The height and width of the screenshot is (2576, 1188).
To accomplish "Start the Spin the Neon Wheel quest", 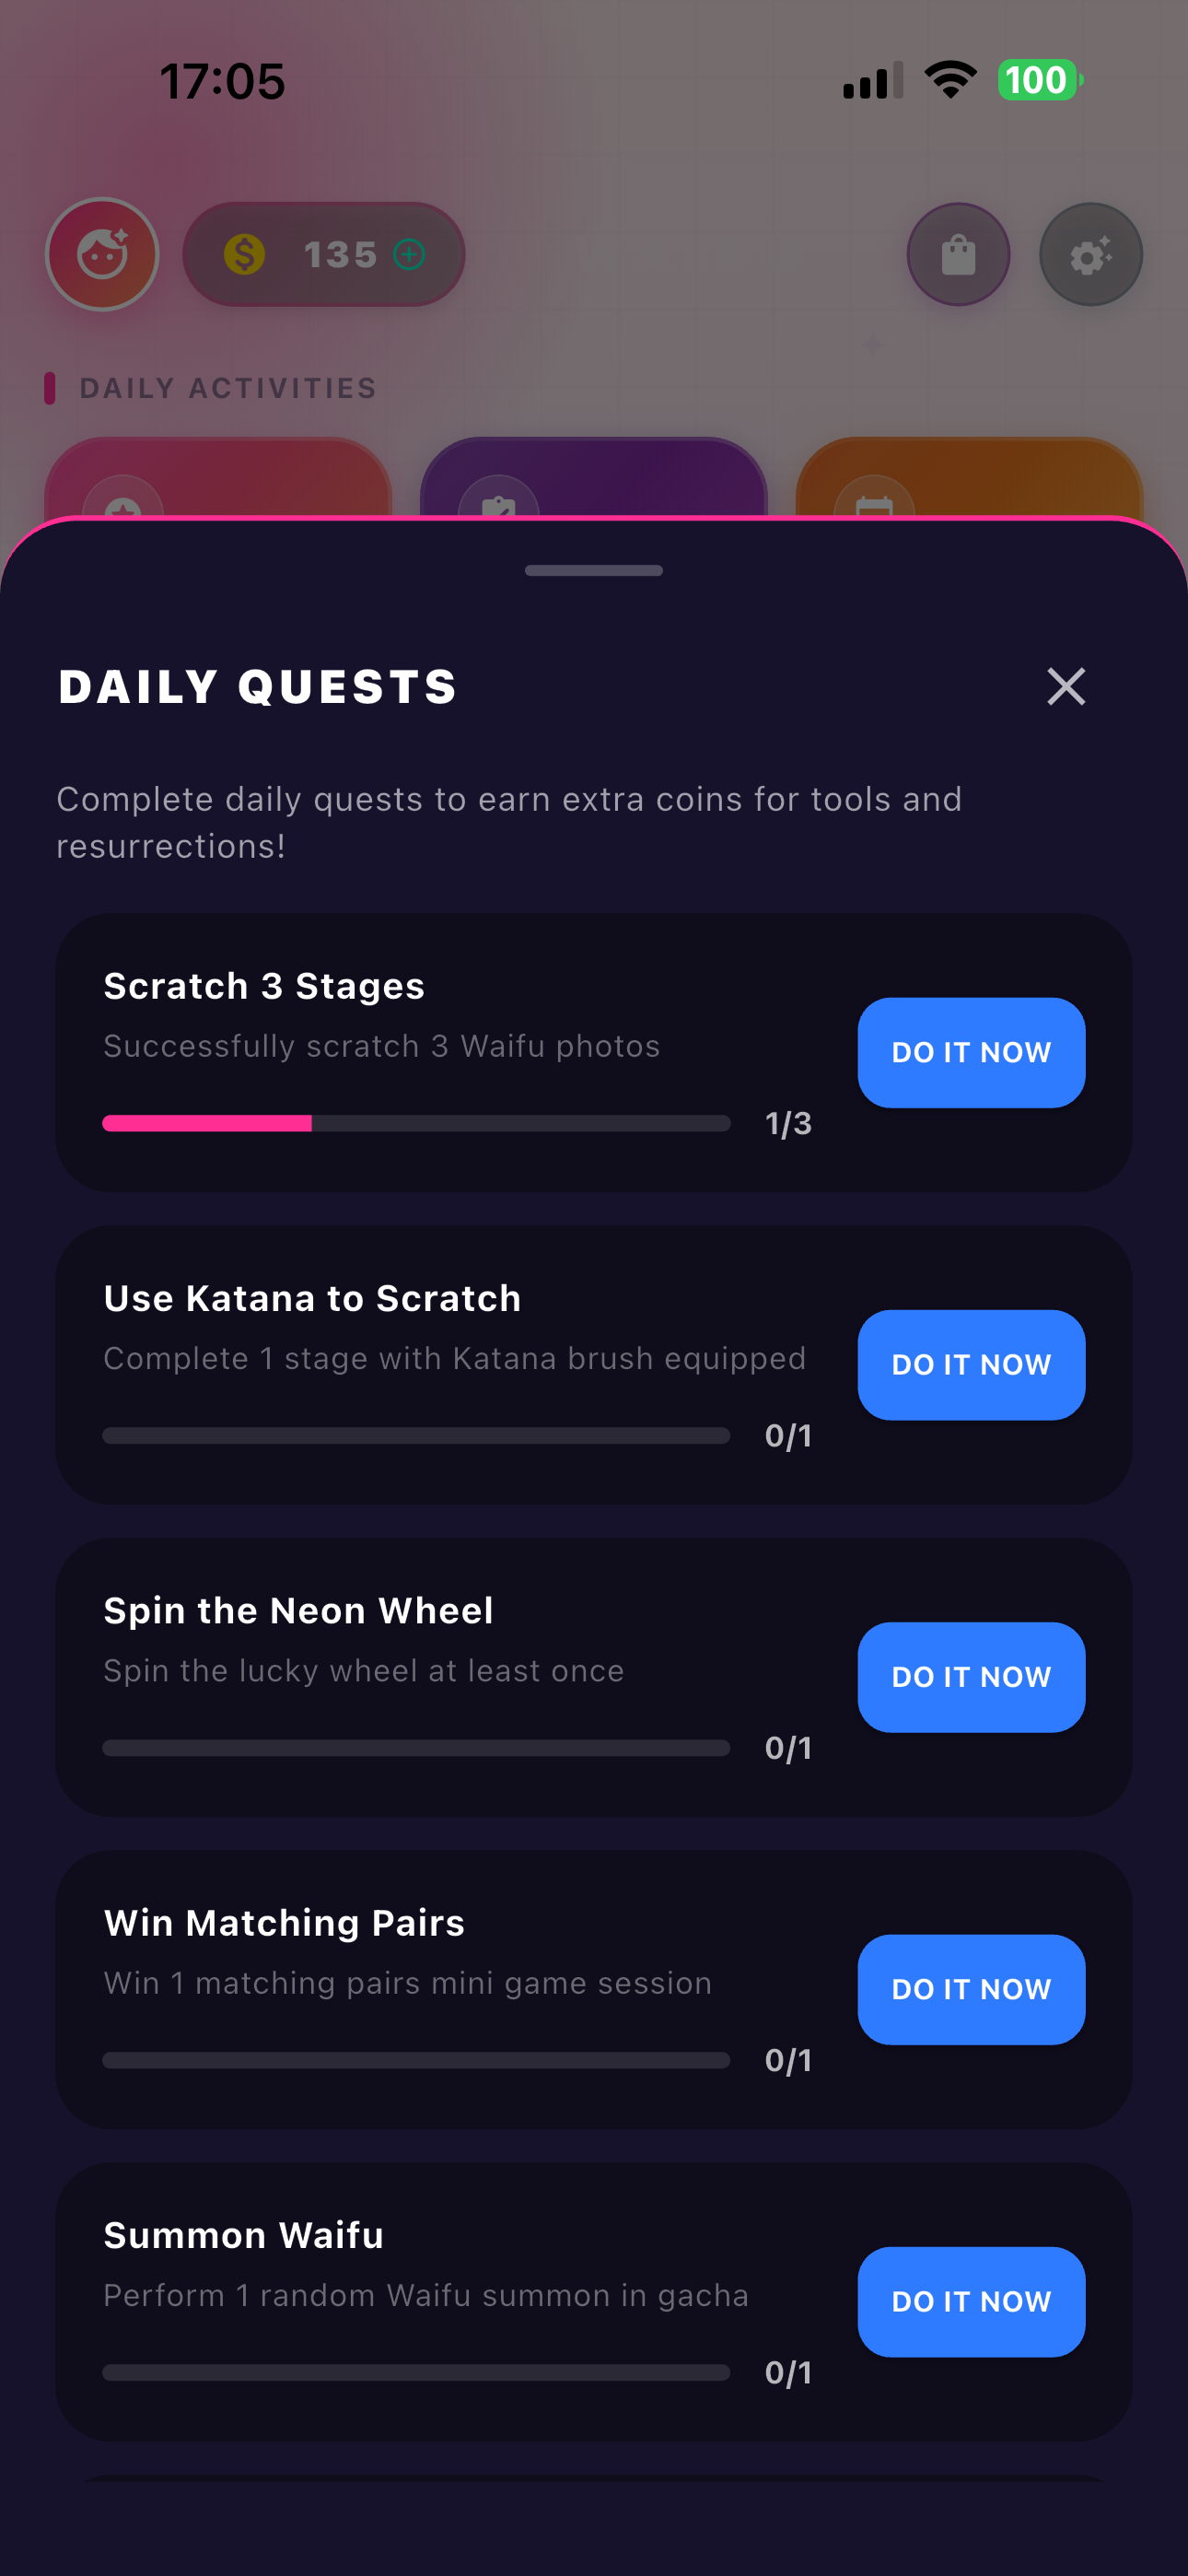I will point(971,1677).
